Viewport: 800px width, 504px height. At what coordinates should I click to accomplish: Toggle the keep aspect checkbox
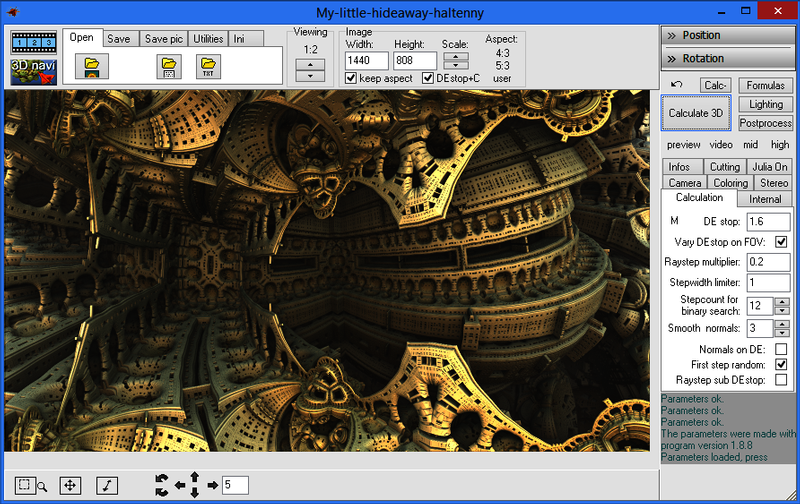[351, 78]
